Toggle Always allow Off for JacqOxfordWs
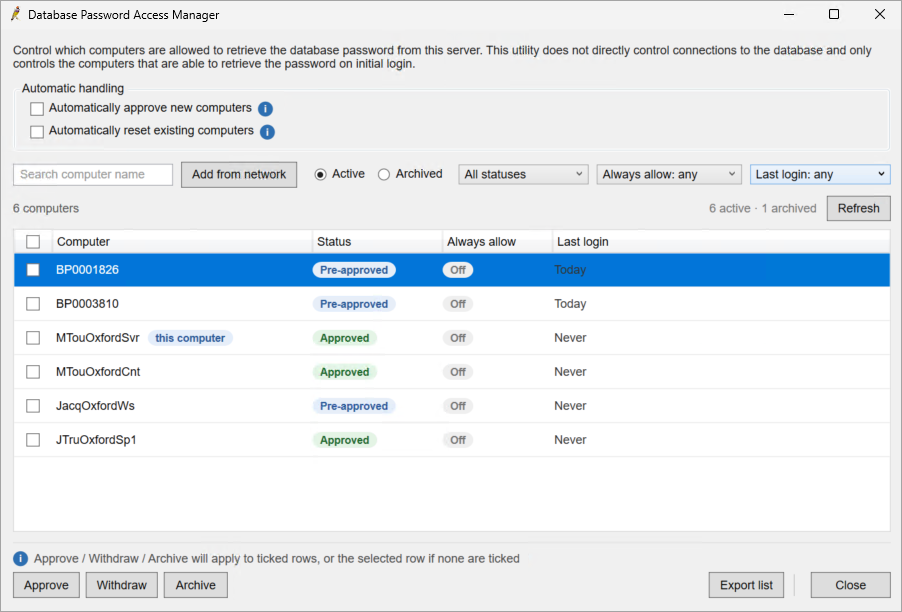This screenshot has width=902, height=612. (458, 406)
